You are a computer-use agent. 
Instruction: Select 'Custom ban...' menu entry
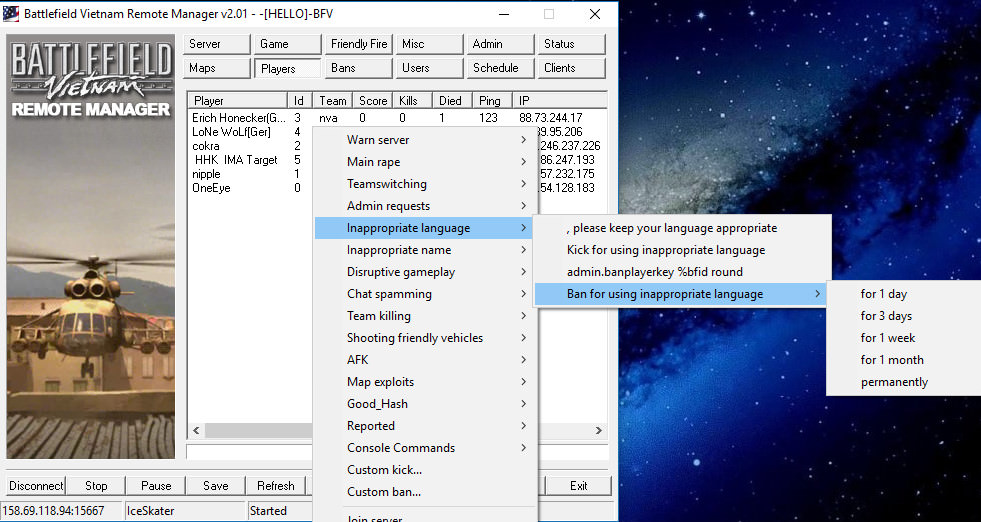[x=384, y=492]
